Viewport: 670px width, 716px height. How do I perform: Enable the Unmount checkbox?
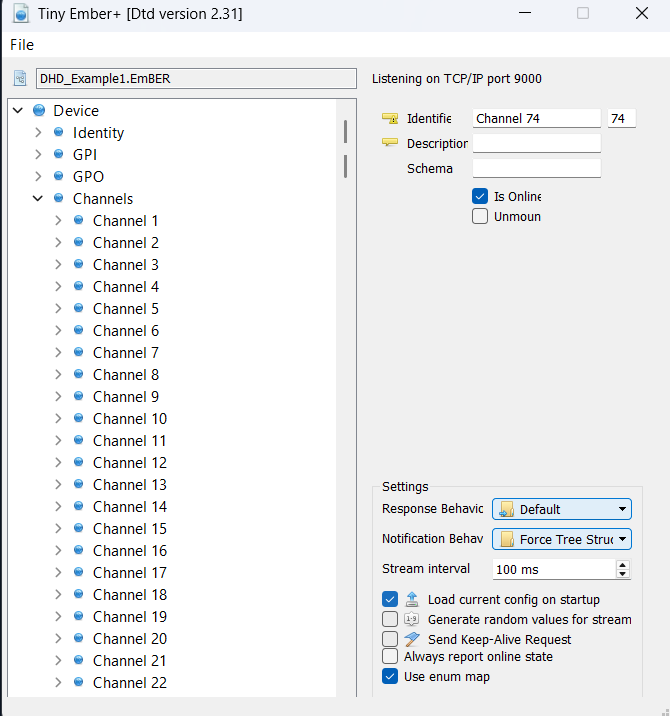coord(480,216)
